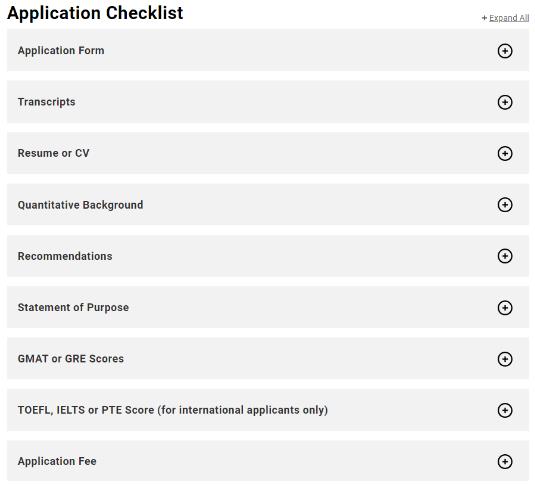Expand all checklist sections via Expand All
Image resolution: width=535 pixels, height=485 pixels.
505,18
